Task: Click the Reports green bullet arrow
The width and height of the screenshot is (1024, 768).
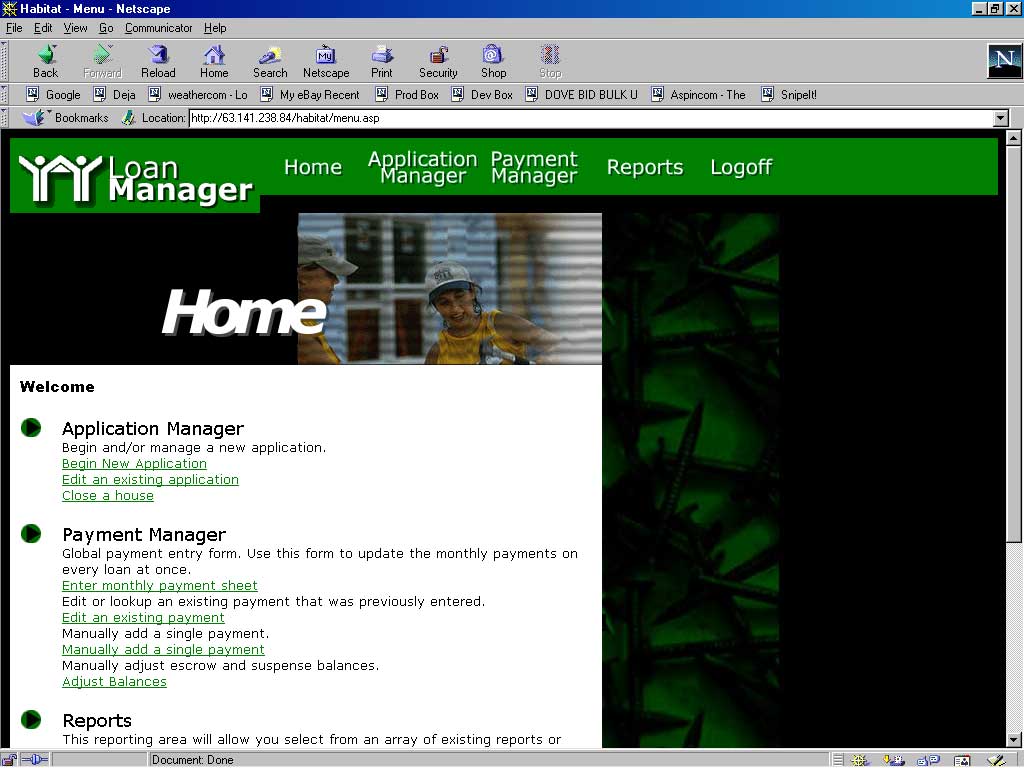Action: click(31, 720)
